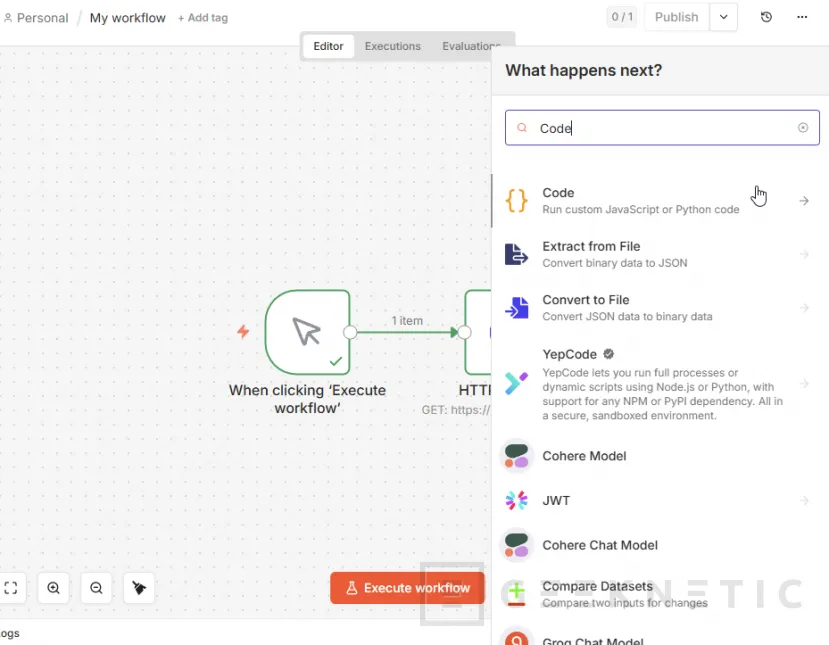The width and height of the screenshot is (829, 645).
Task: Click the zoom out magnifier icon
Action: (x=96, y=588)
